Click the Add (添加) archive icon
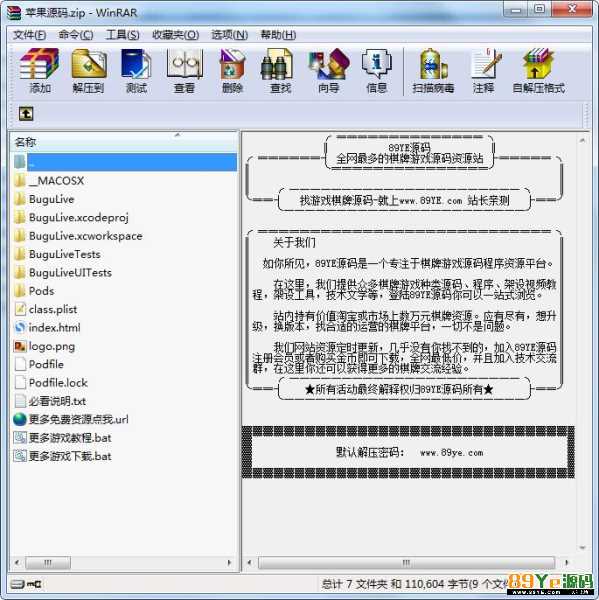The width and height of the screenshot is (599, 600). tap(40, 71)
